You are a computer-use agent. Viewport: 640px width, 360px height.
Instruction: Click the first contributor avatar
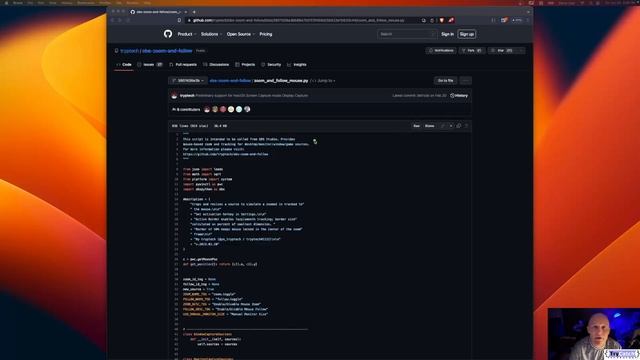[x=207, y=109]
